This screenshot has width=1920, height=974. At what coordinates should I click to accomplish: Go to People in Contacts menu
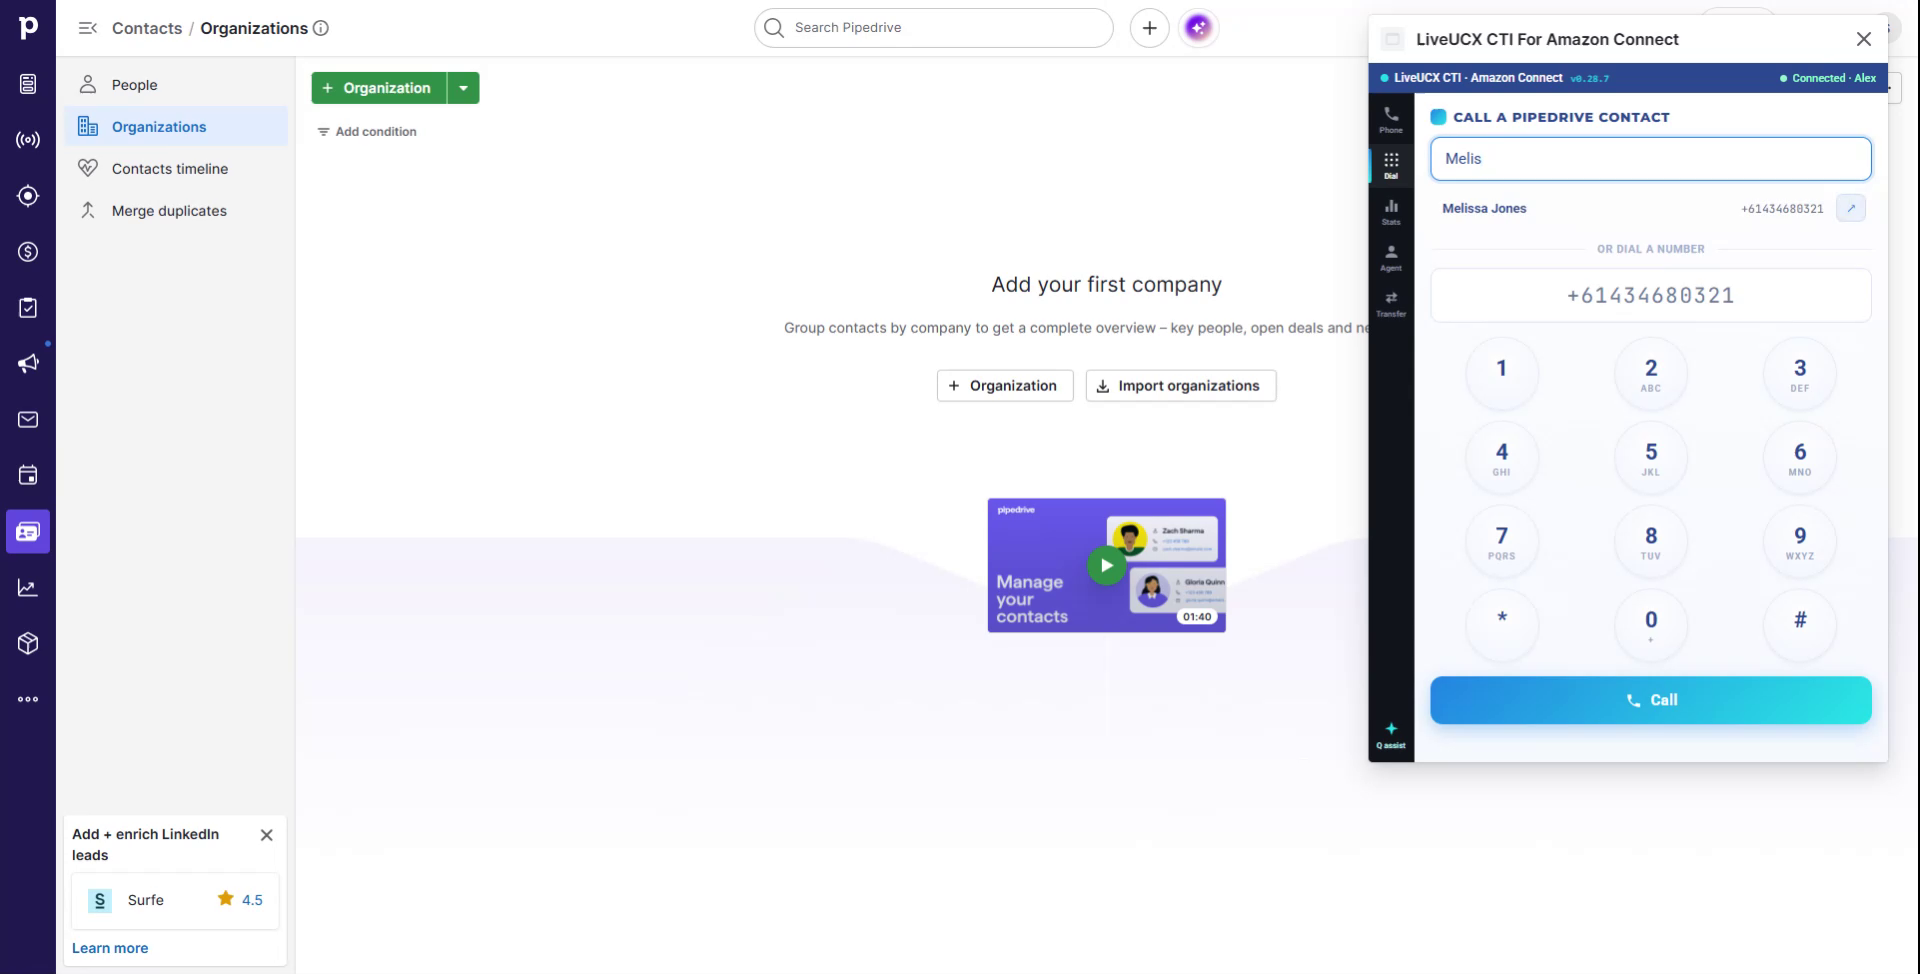click(176, 85)
